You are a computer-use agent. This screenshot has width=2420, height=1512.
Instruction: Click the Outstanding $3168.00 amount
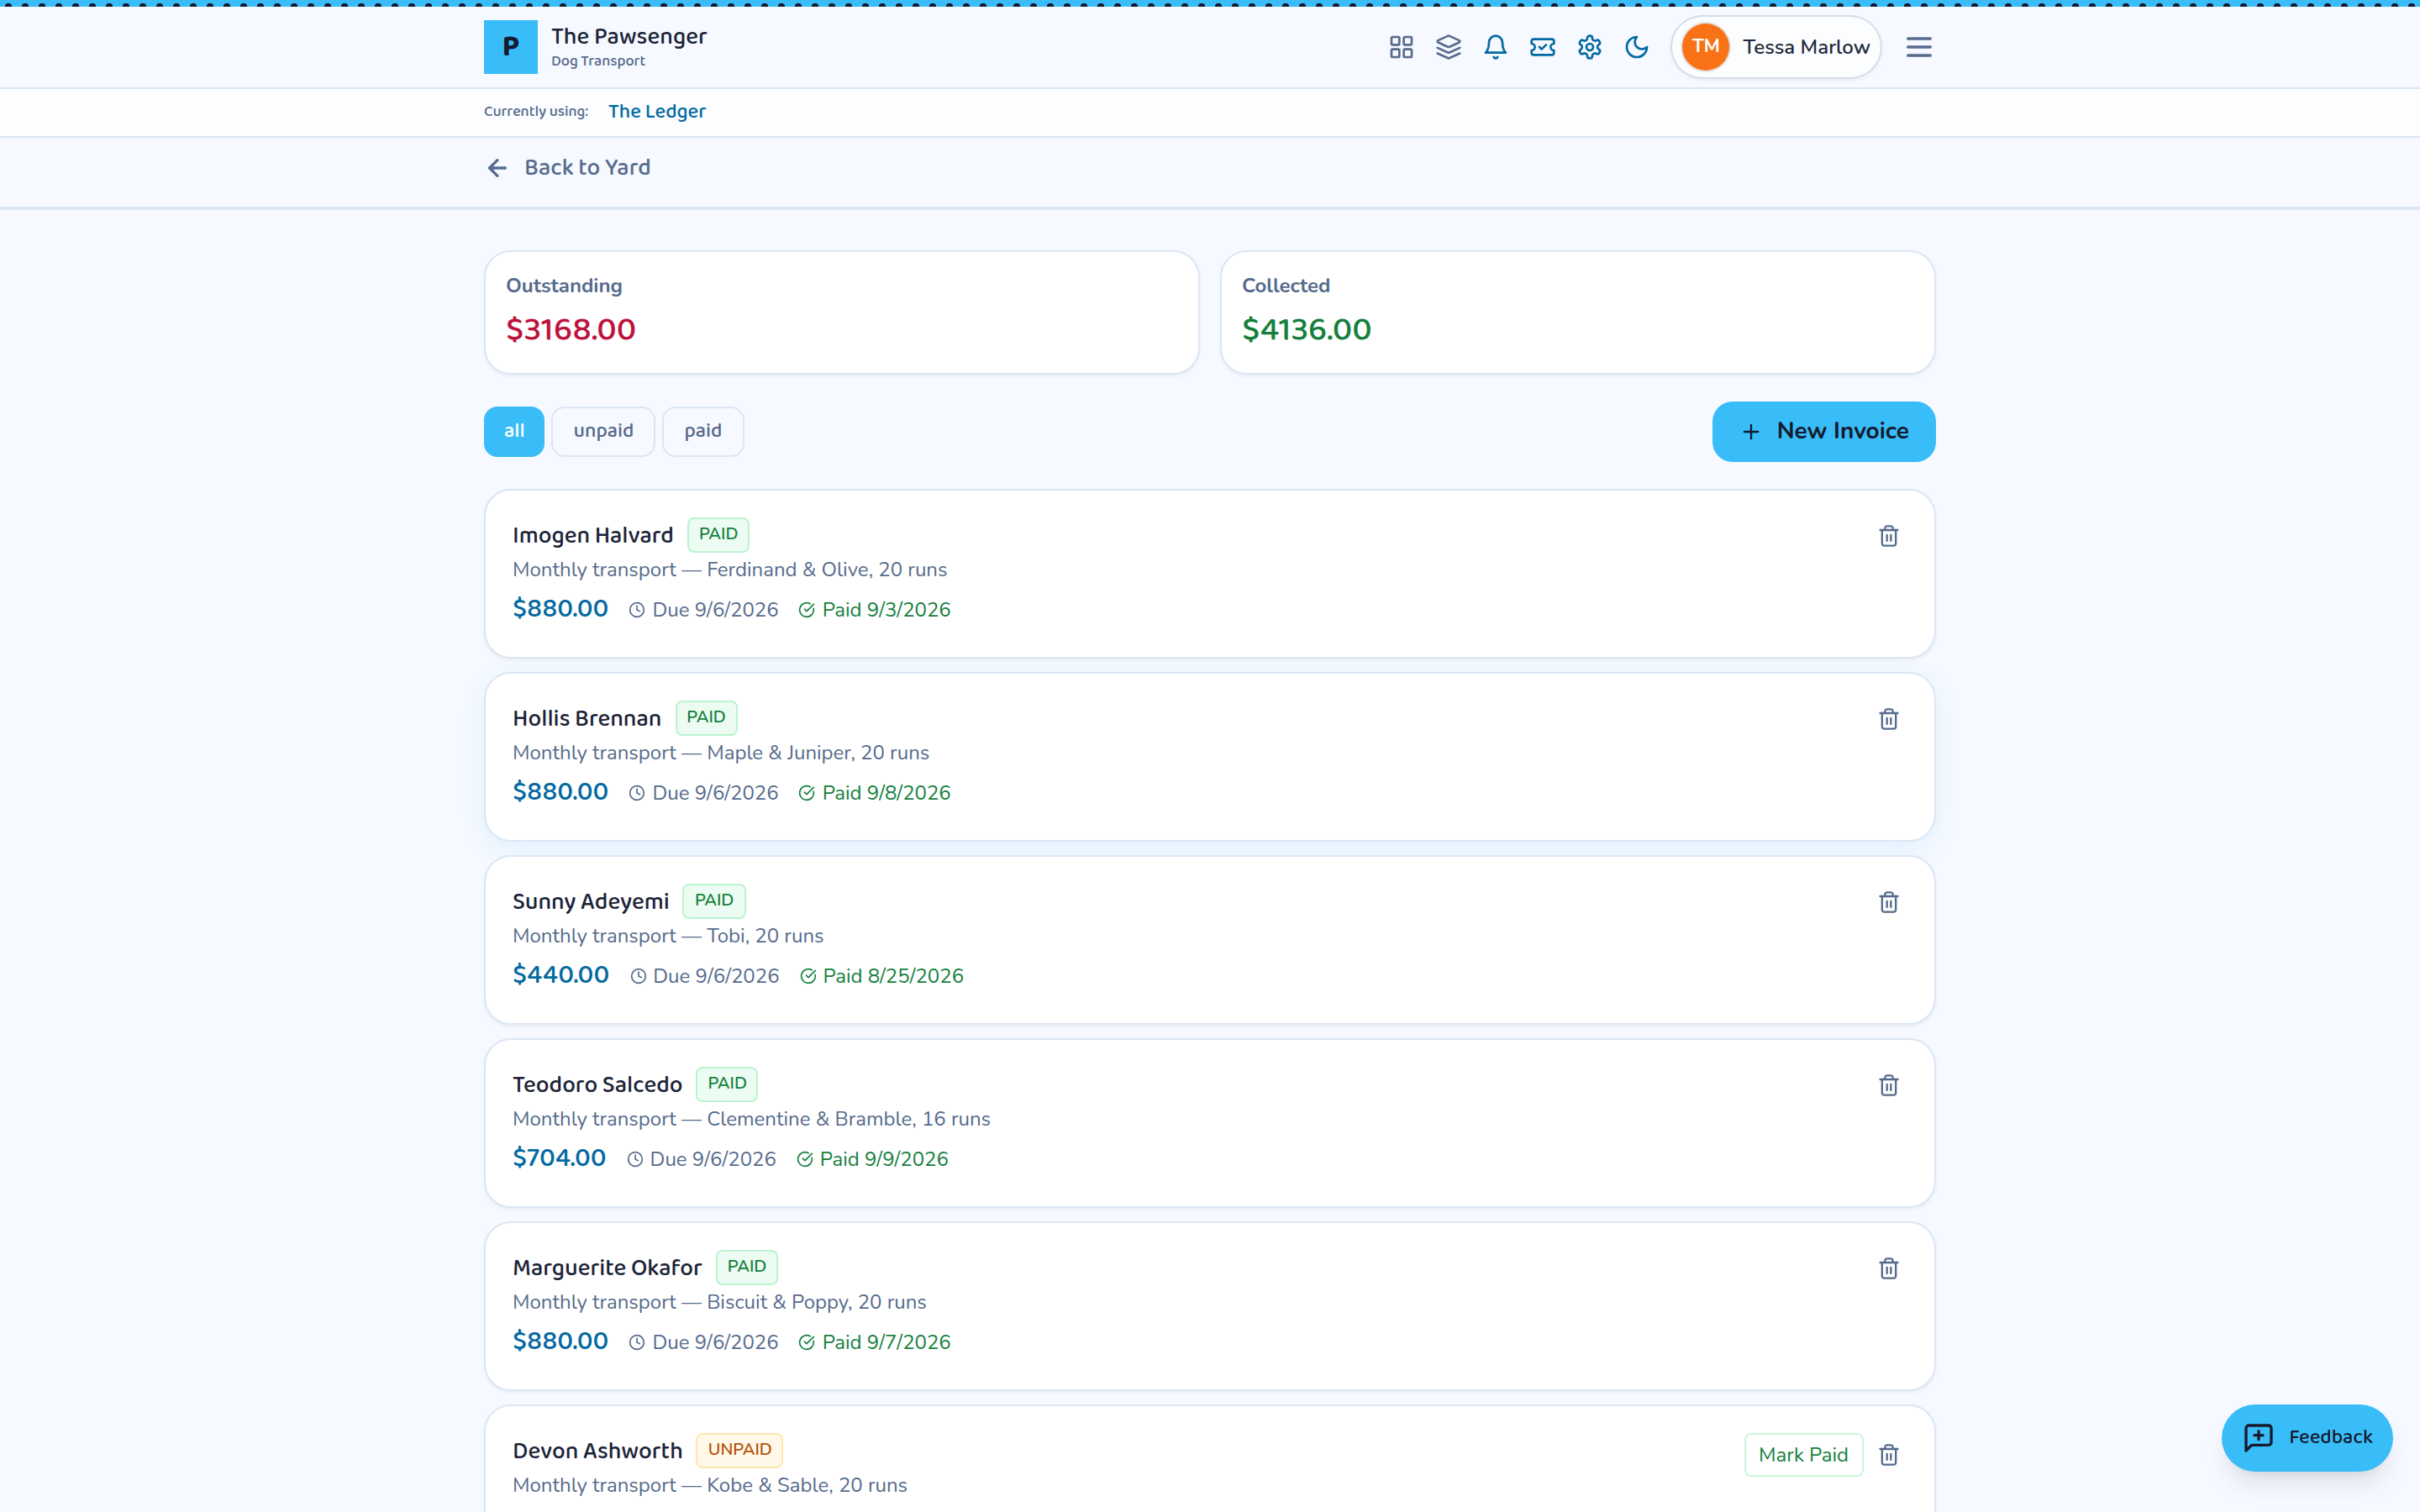570,329
